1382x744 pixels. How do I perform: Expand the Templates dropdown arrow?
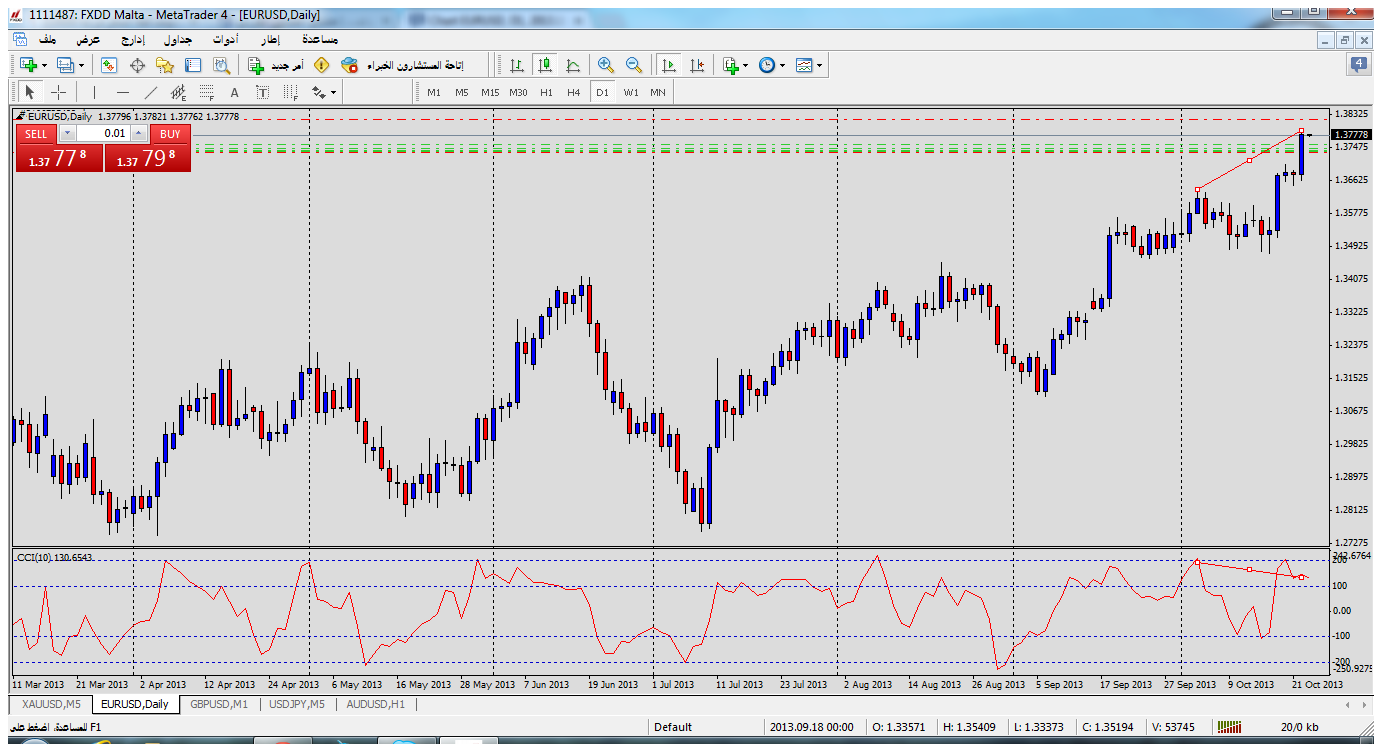[820, 65]
